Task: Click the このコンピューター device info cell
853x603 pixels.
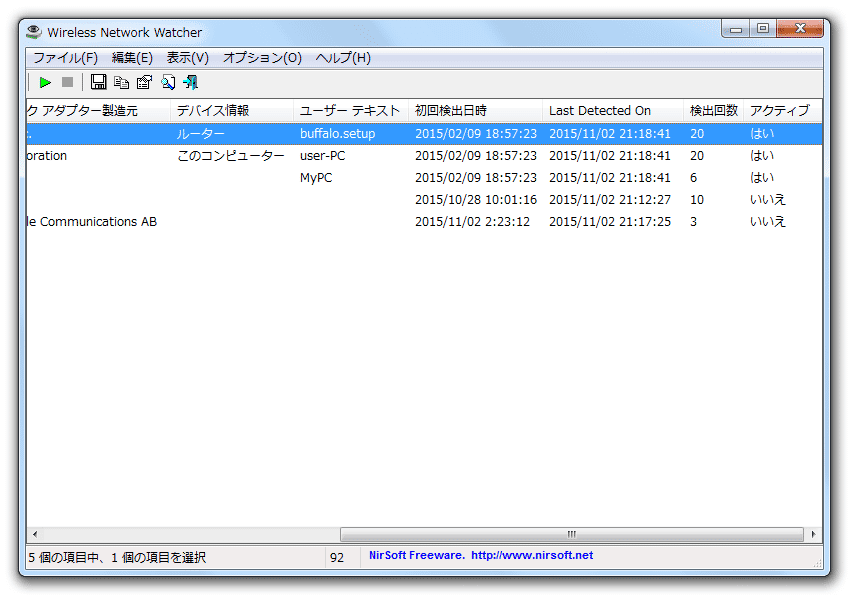Action: click(x=231, y=156)
